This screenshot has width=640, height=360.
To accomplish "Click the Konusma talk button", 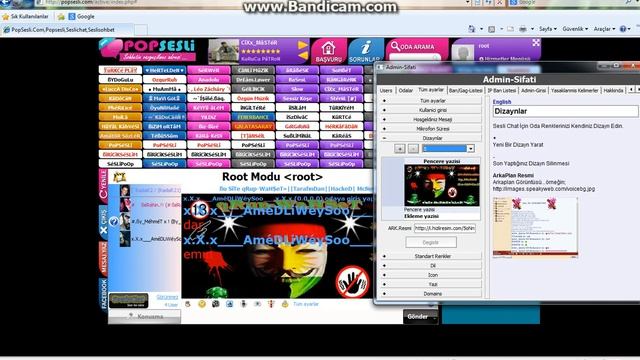I will click(144, 316).
